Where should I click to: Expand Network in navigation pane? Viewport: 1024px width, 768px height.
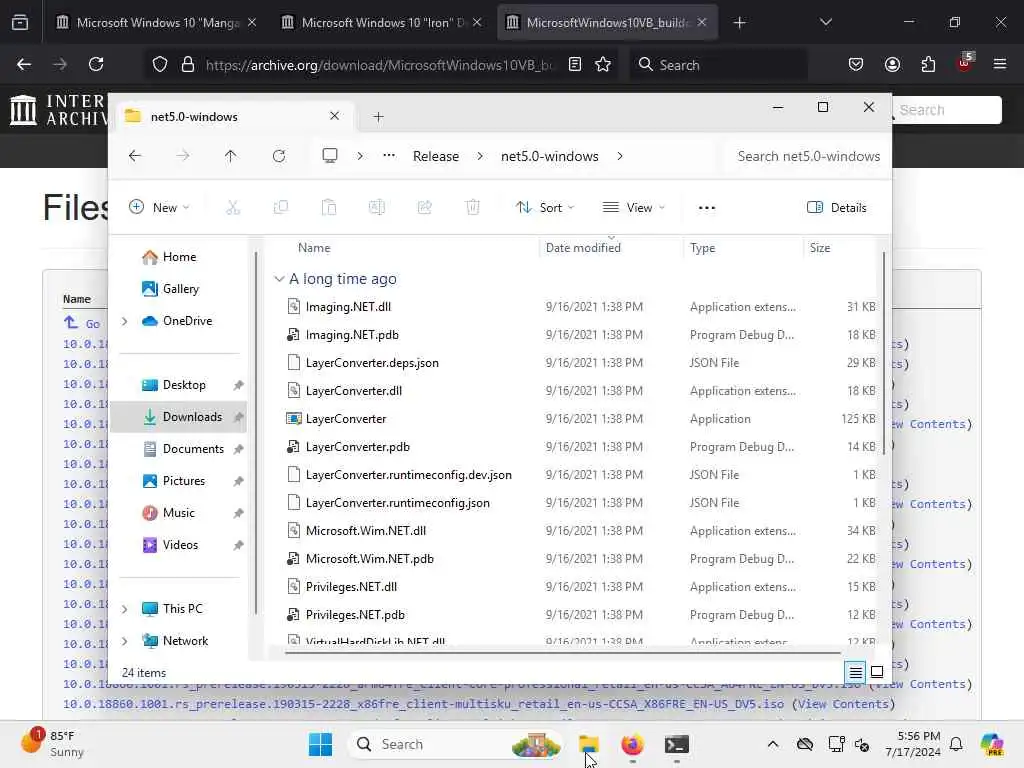point(125,641)
